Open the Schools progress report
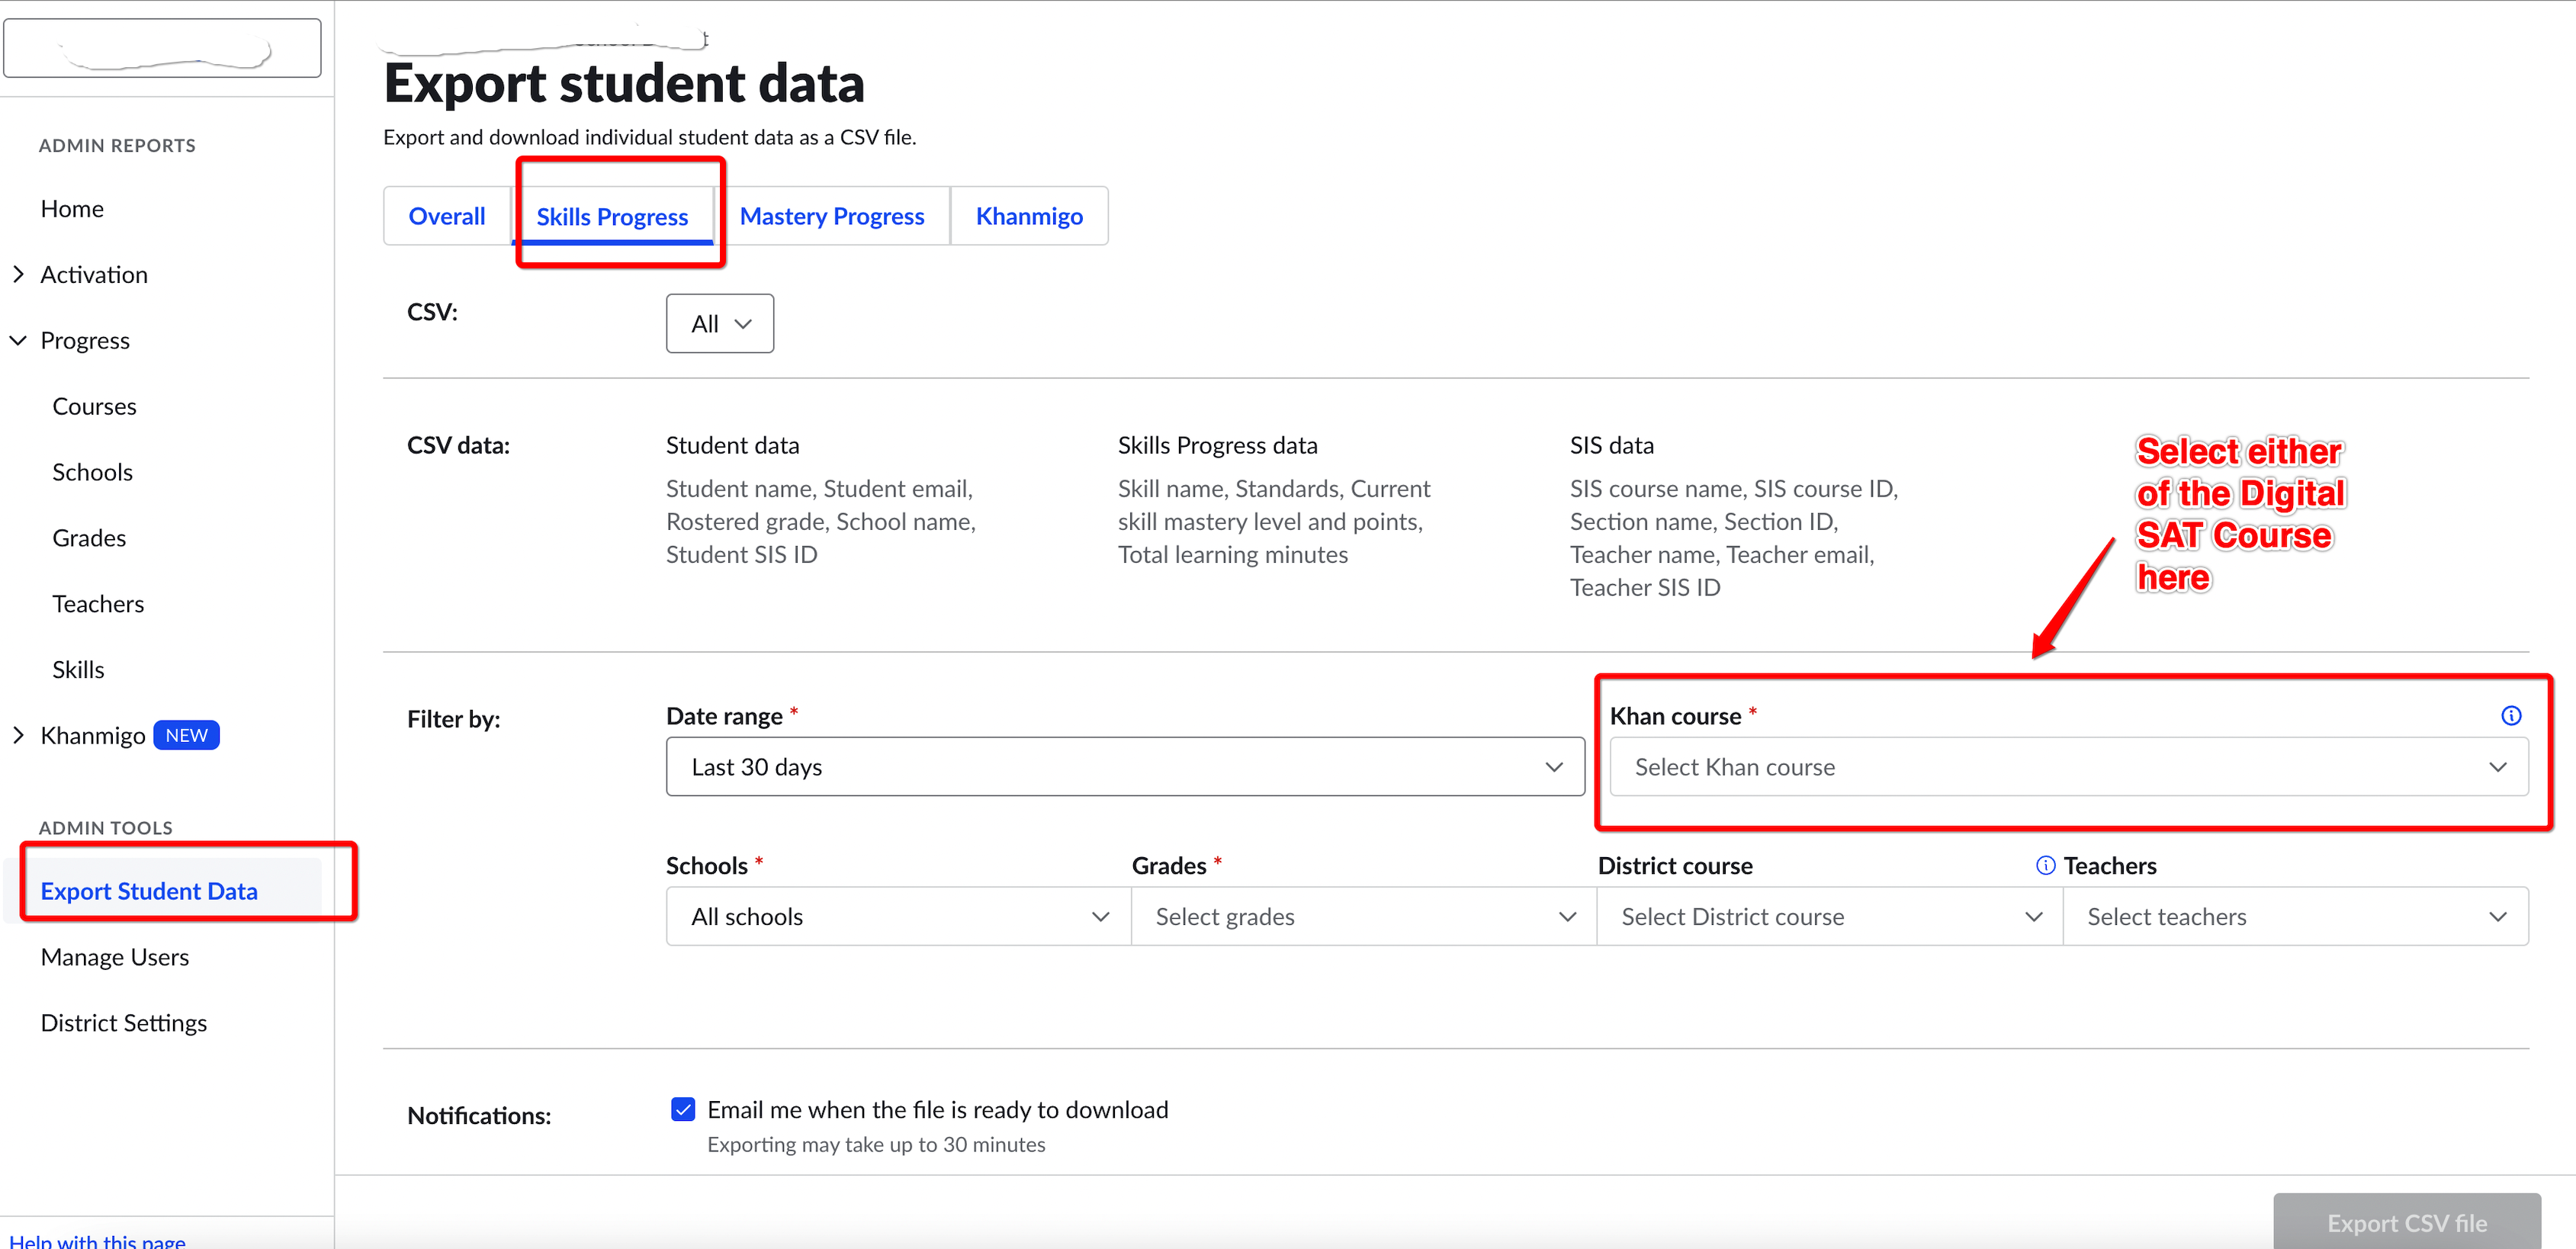 92,472
